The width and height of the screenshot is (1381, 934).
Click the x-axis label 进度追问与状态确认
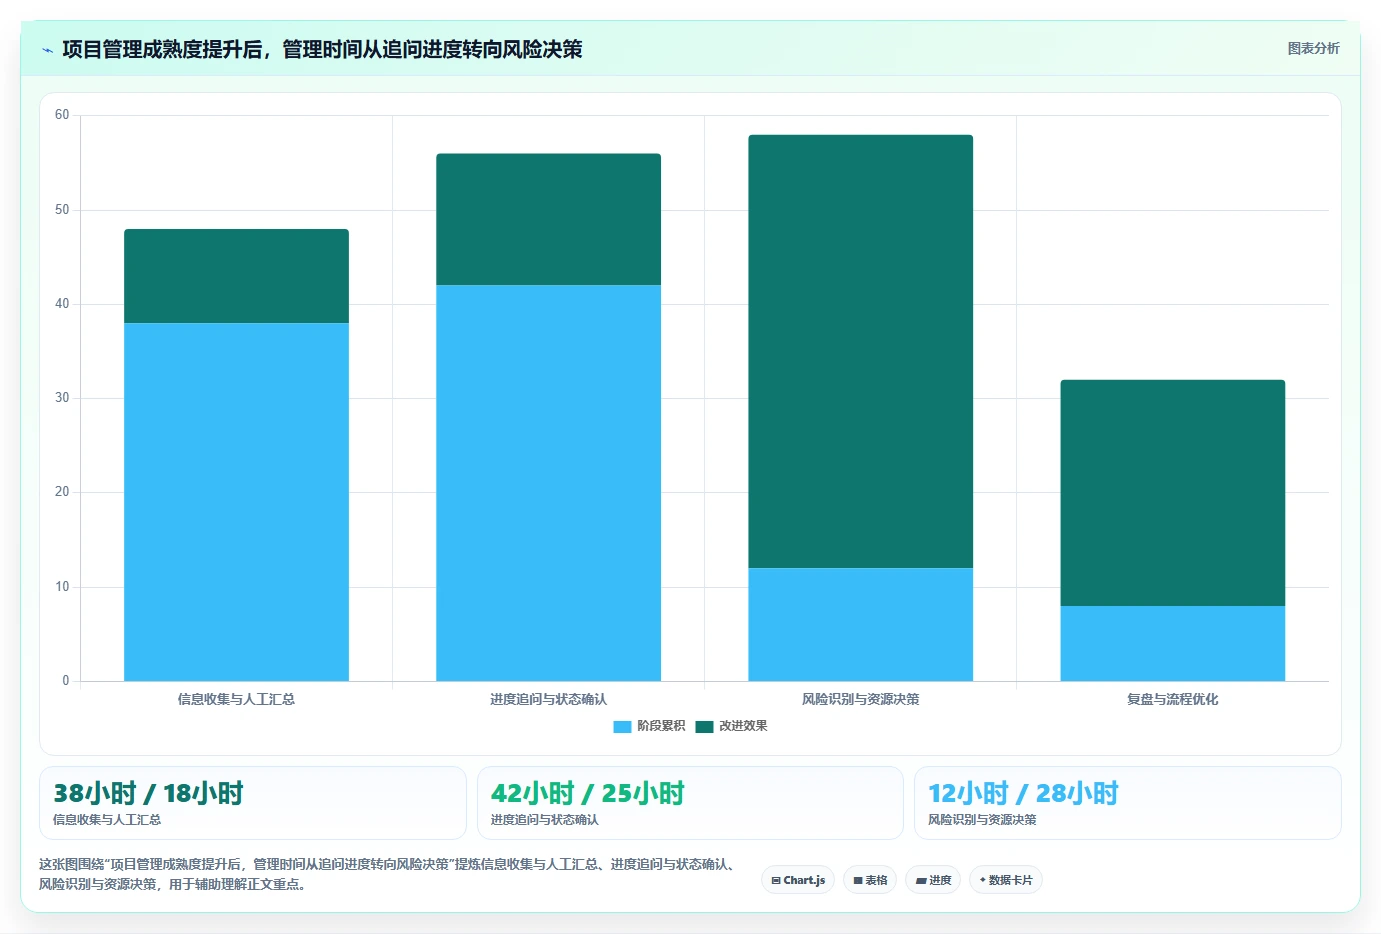click(548, 699)
